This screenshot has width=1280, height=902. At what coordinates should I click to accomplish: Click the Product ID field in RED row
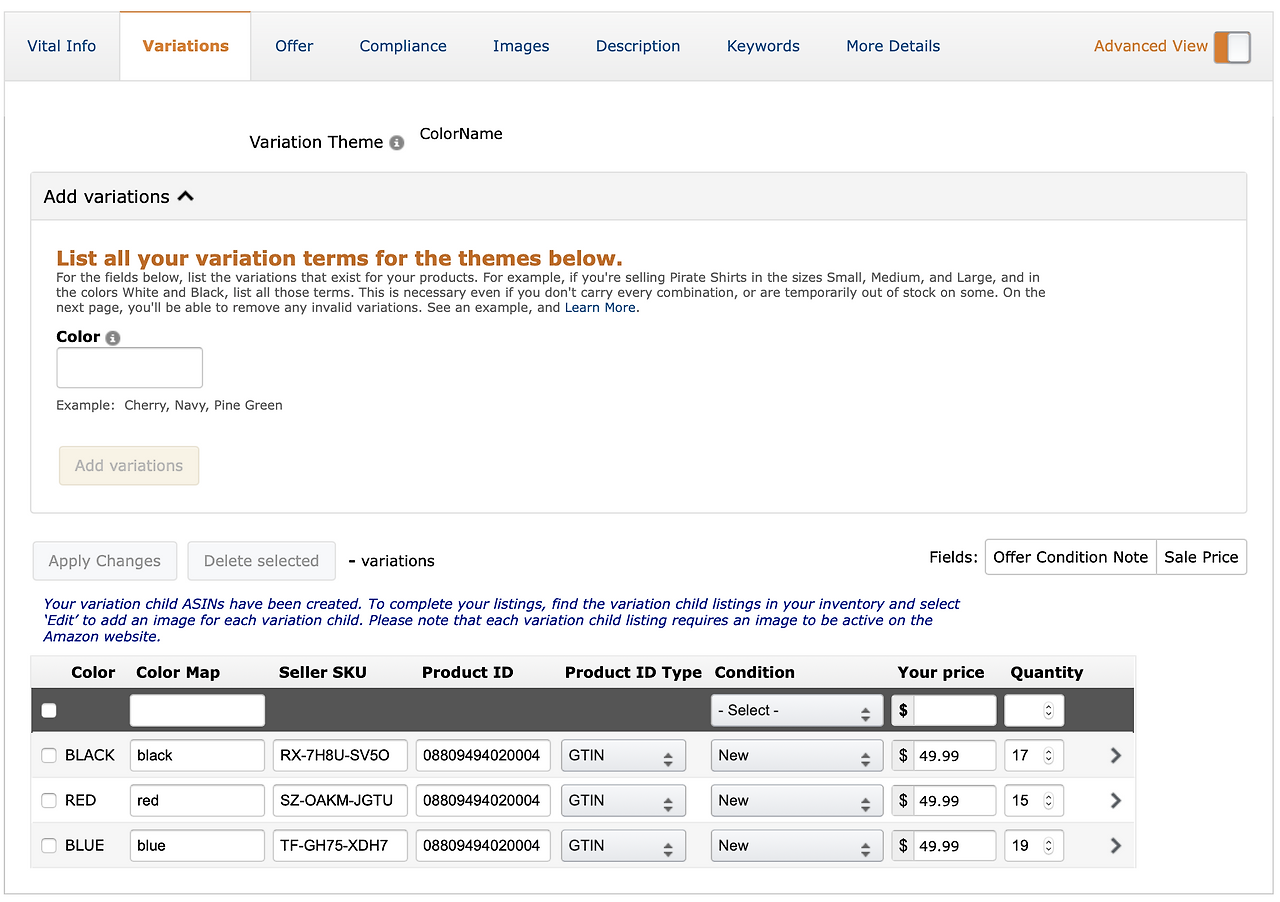coord(484,801)
